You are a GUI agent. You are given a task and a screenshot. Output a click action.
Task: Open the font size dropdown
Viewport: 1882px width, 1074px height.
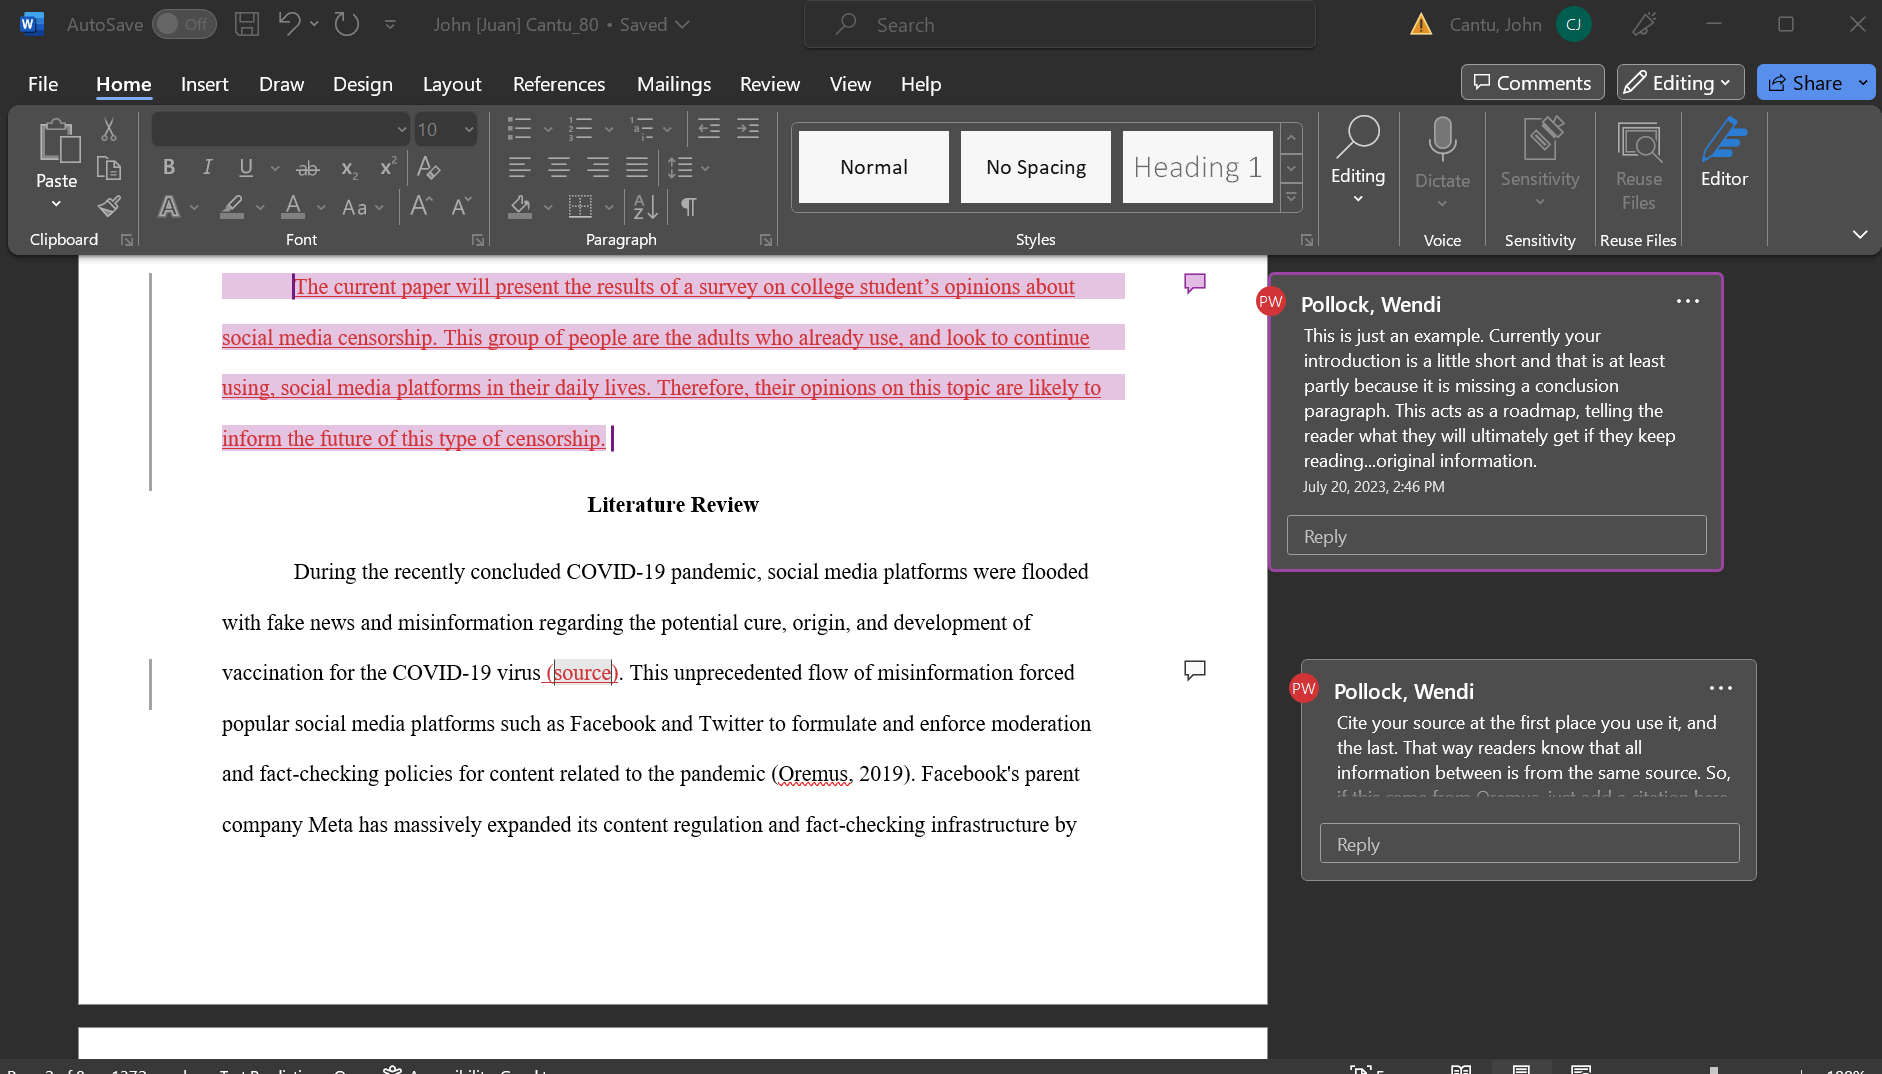469,129
